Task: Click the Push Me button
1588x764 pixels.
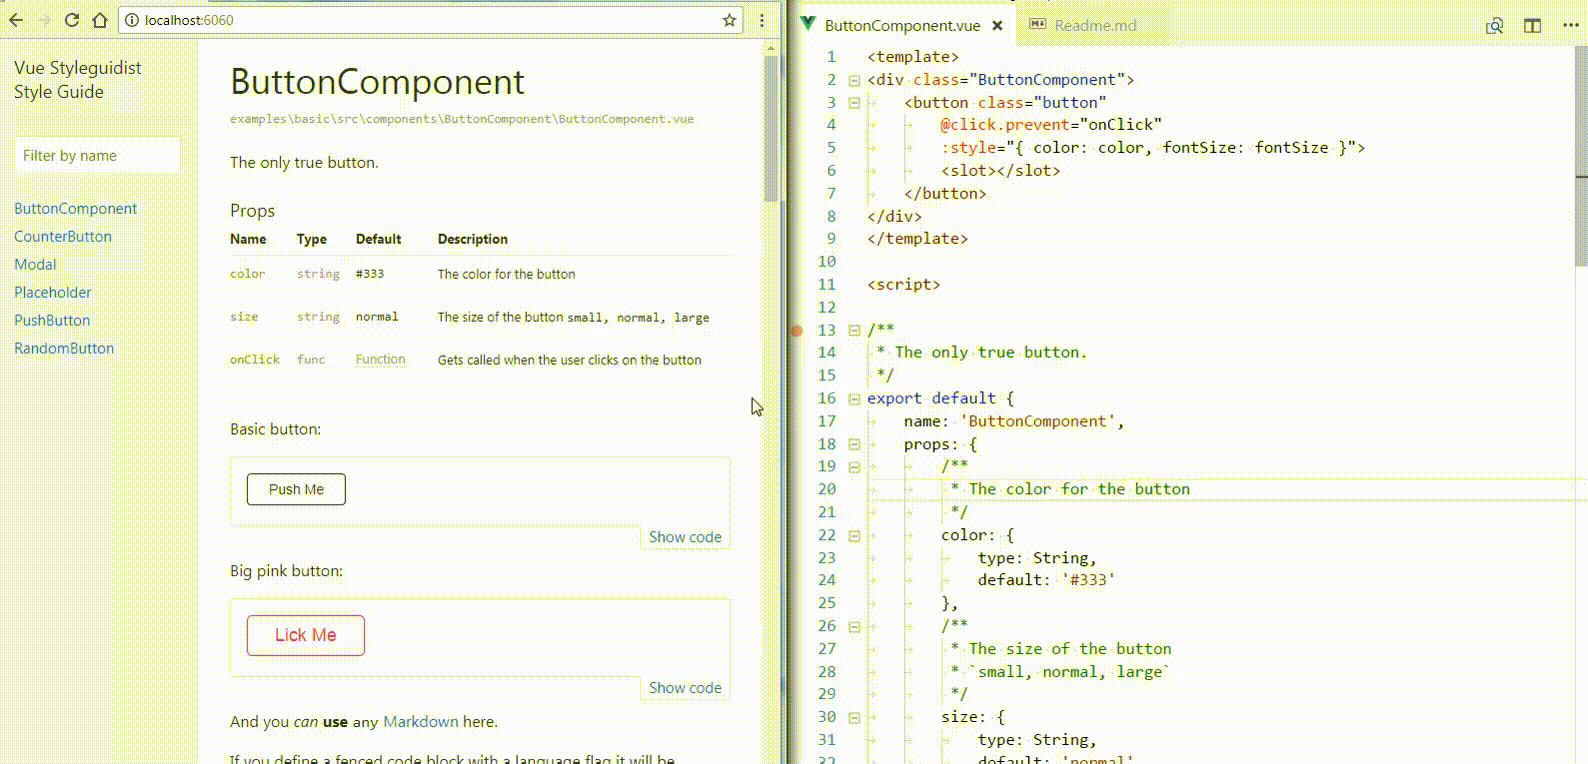Action: [296, 489]
